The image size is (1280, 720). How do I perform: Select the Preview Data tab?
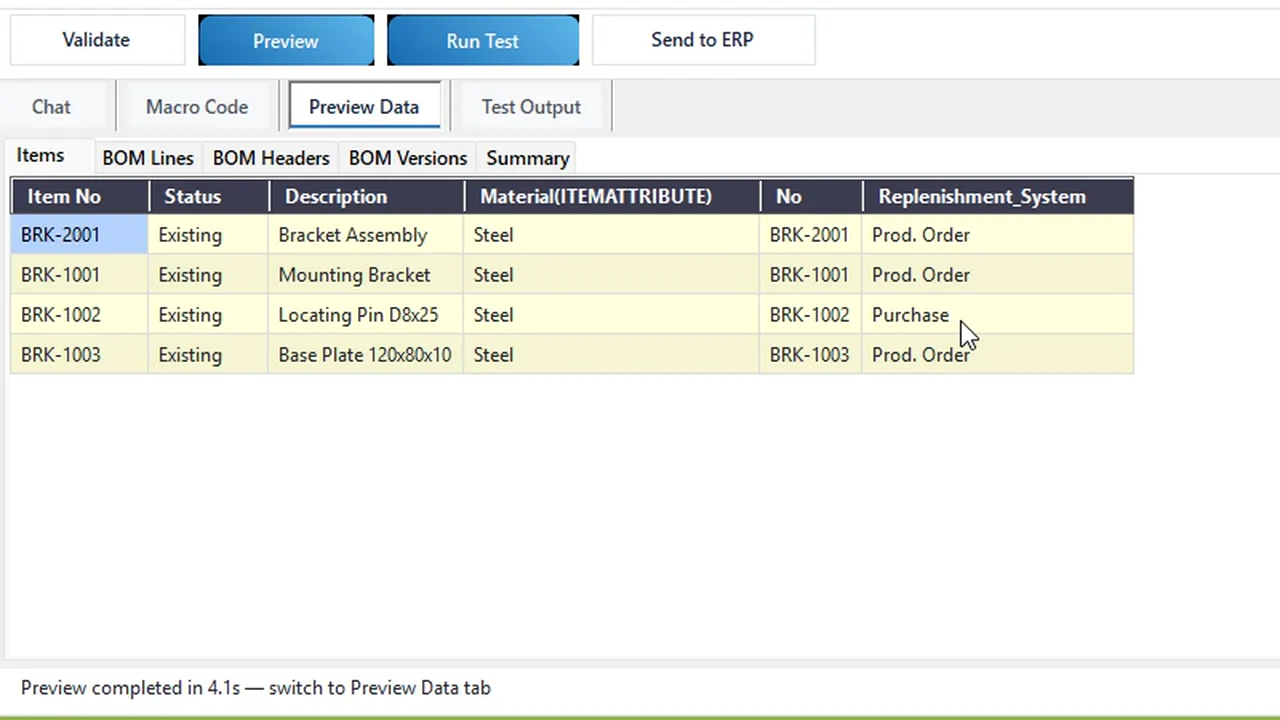tap(364, 107)
